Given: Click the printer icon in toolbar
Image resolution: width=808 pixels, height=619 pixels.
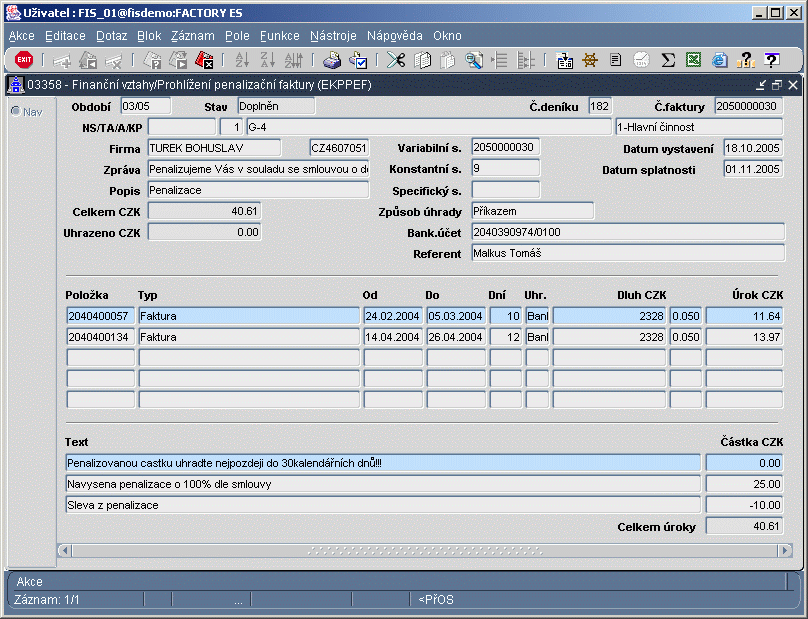Looking at the screenshot, I should click(332, 60).
